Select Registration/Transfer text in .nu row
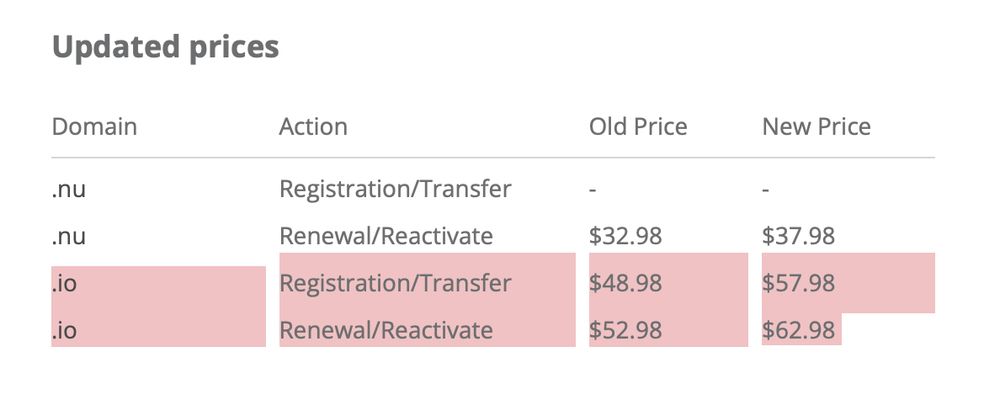The height and width of the screenshot is (401, 1000). click(x=395, y=189)
